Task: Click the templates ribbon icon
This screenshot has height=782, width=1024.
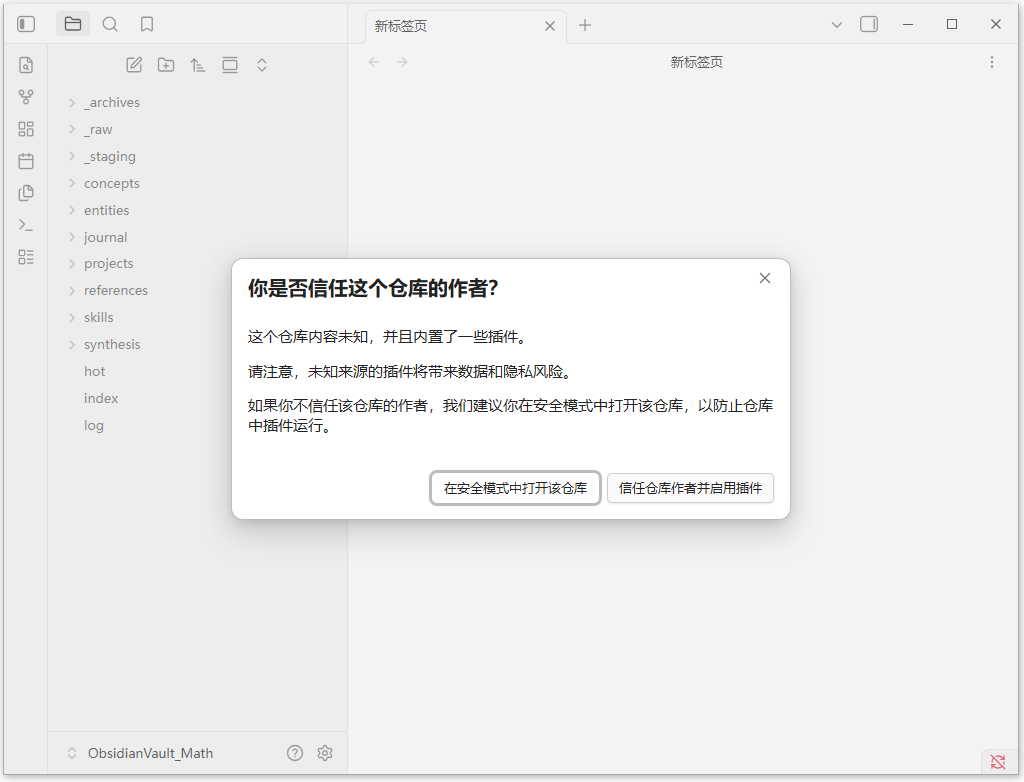Action: point(26,193)
